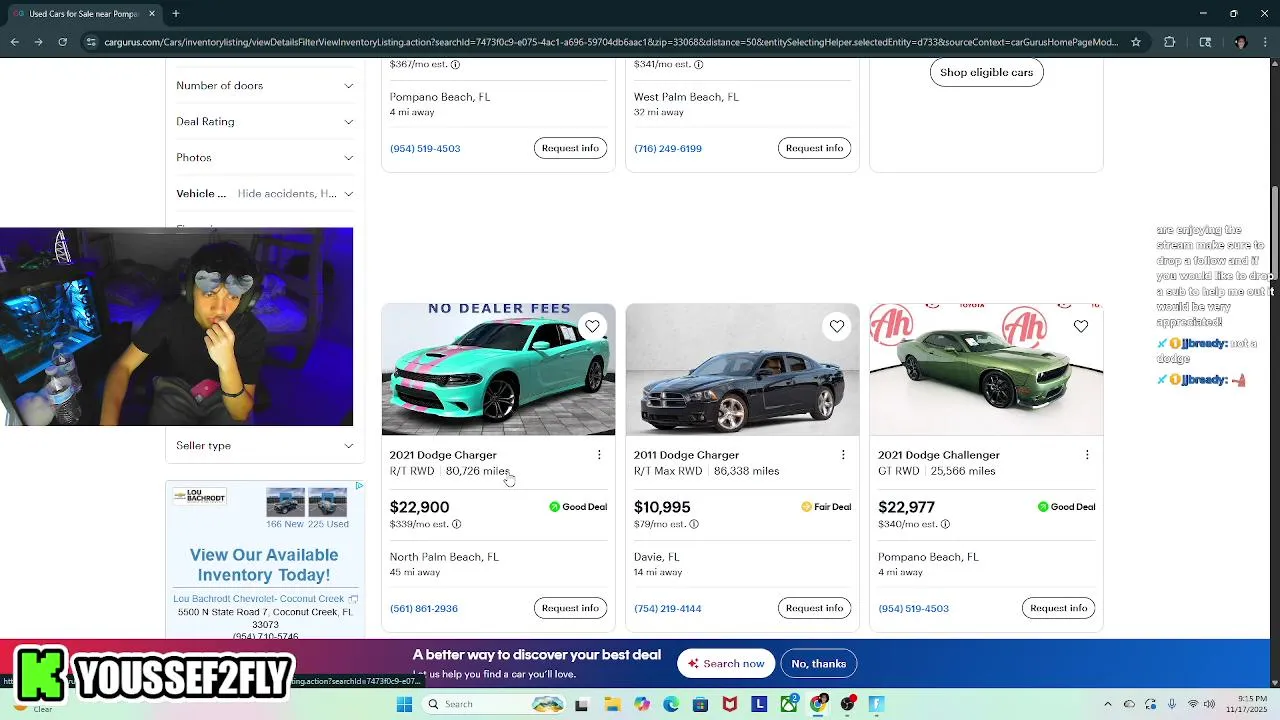The height and width of the screenshot is (720, 1280).
Task: Open a new browser tab with plus icon
Action: [175, 14]
